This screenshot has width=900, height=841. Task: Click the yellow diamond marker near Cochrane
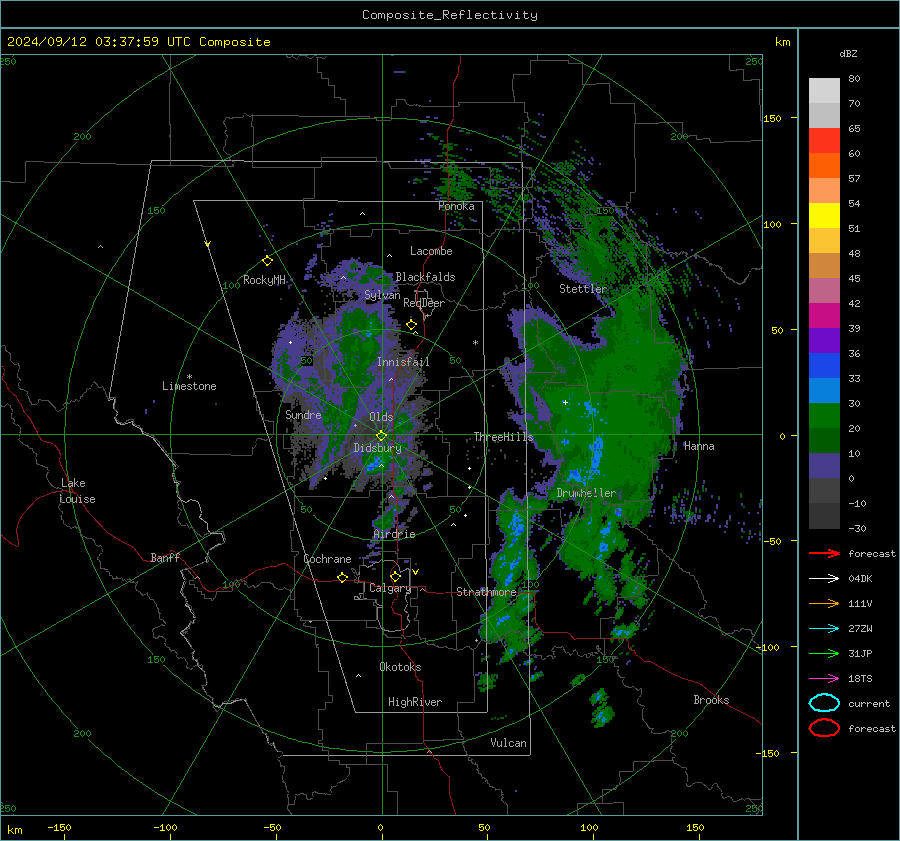tap(342, 577)
